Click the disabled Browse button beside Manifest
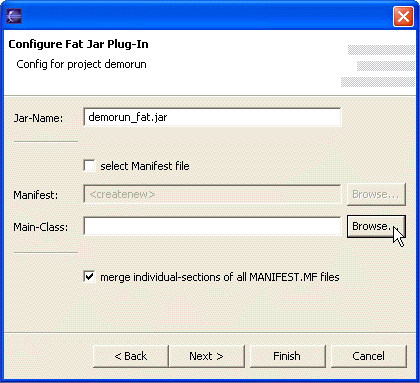 coord(376,194)
